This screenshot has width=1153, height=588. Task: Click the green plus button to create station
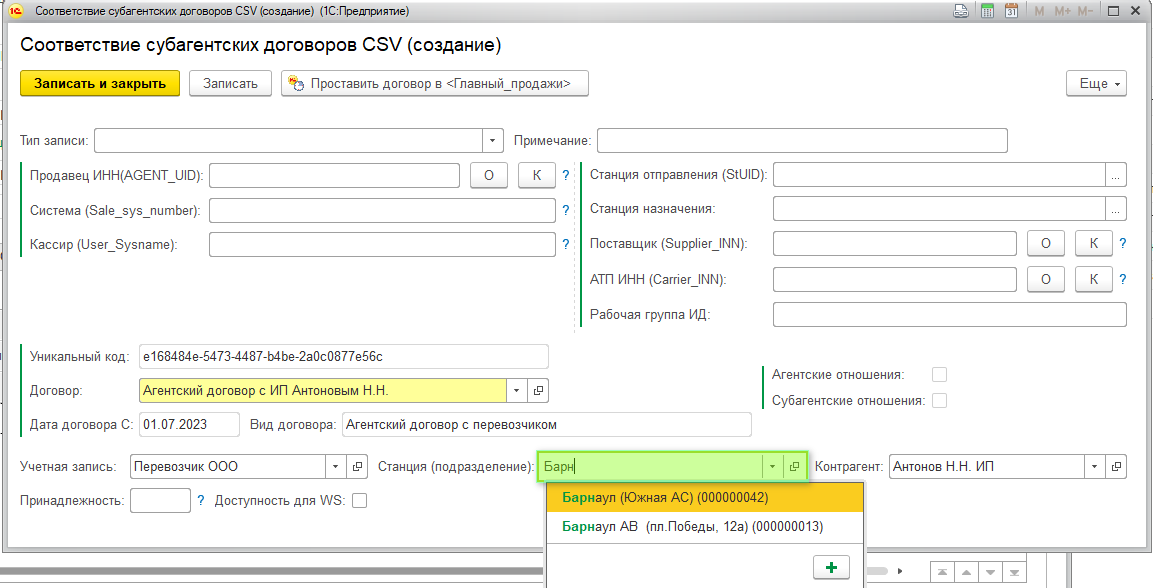[830, 567]
